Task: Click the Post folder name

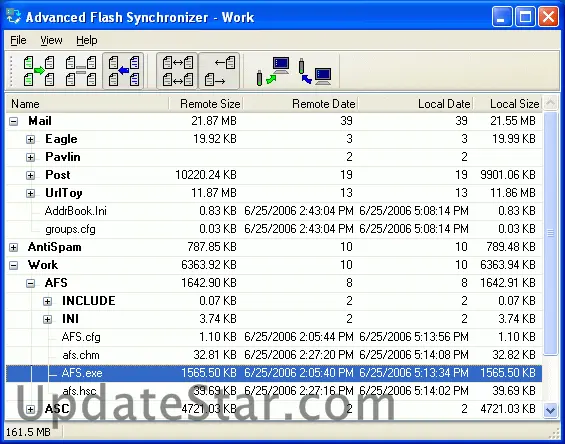Action: coord(58,175)
